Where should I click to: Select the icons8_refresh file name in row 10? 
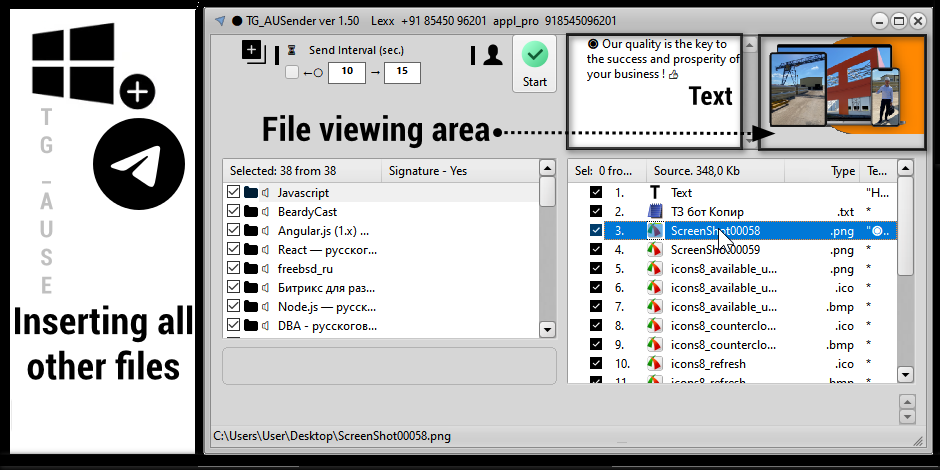[x=708, y=363]
